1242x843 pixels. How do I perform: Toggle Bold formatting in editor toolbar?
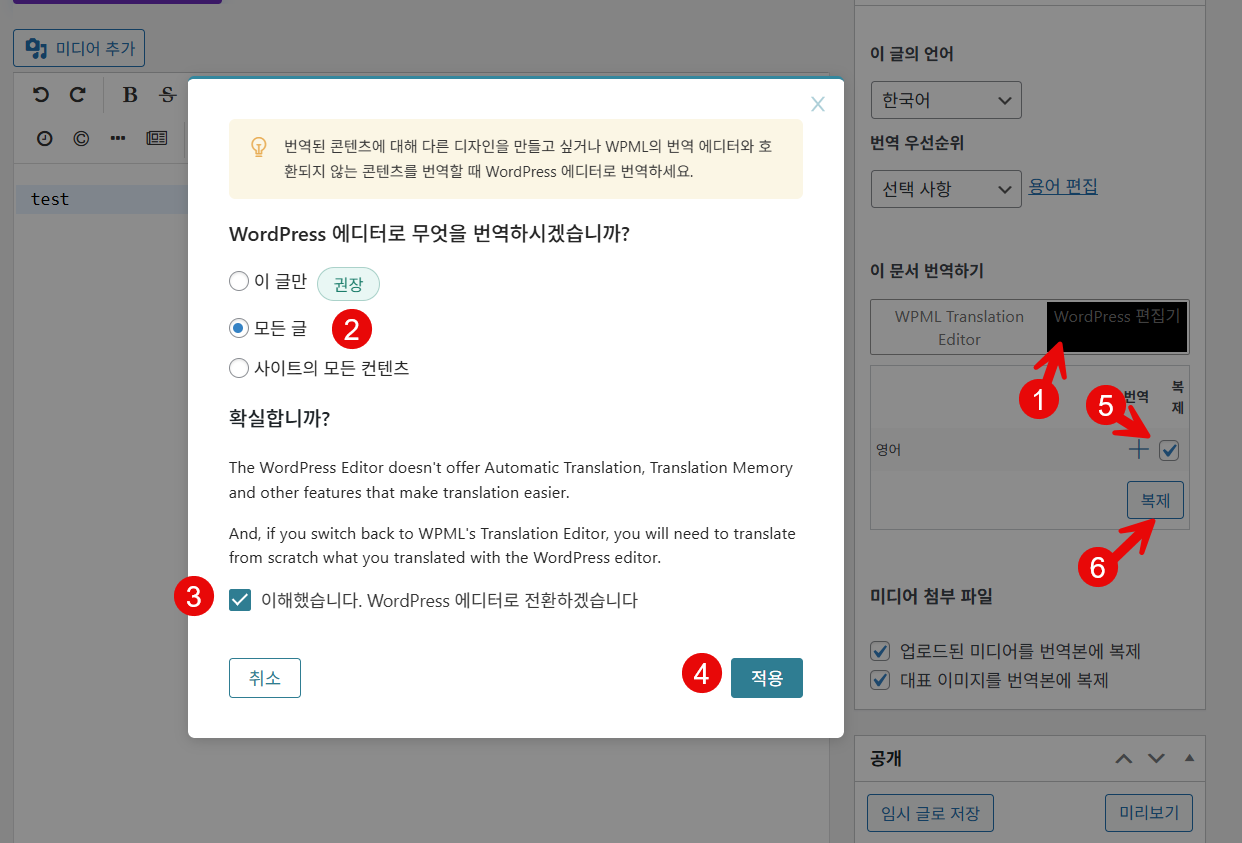click(x=129, y=95)
